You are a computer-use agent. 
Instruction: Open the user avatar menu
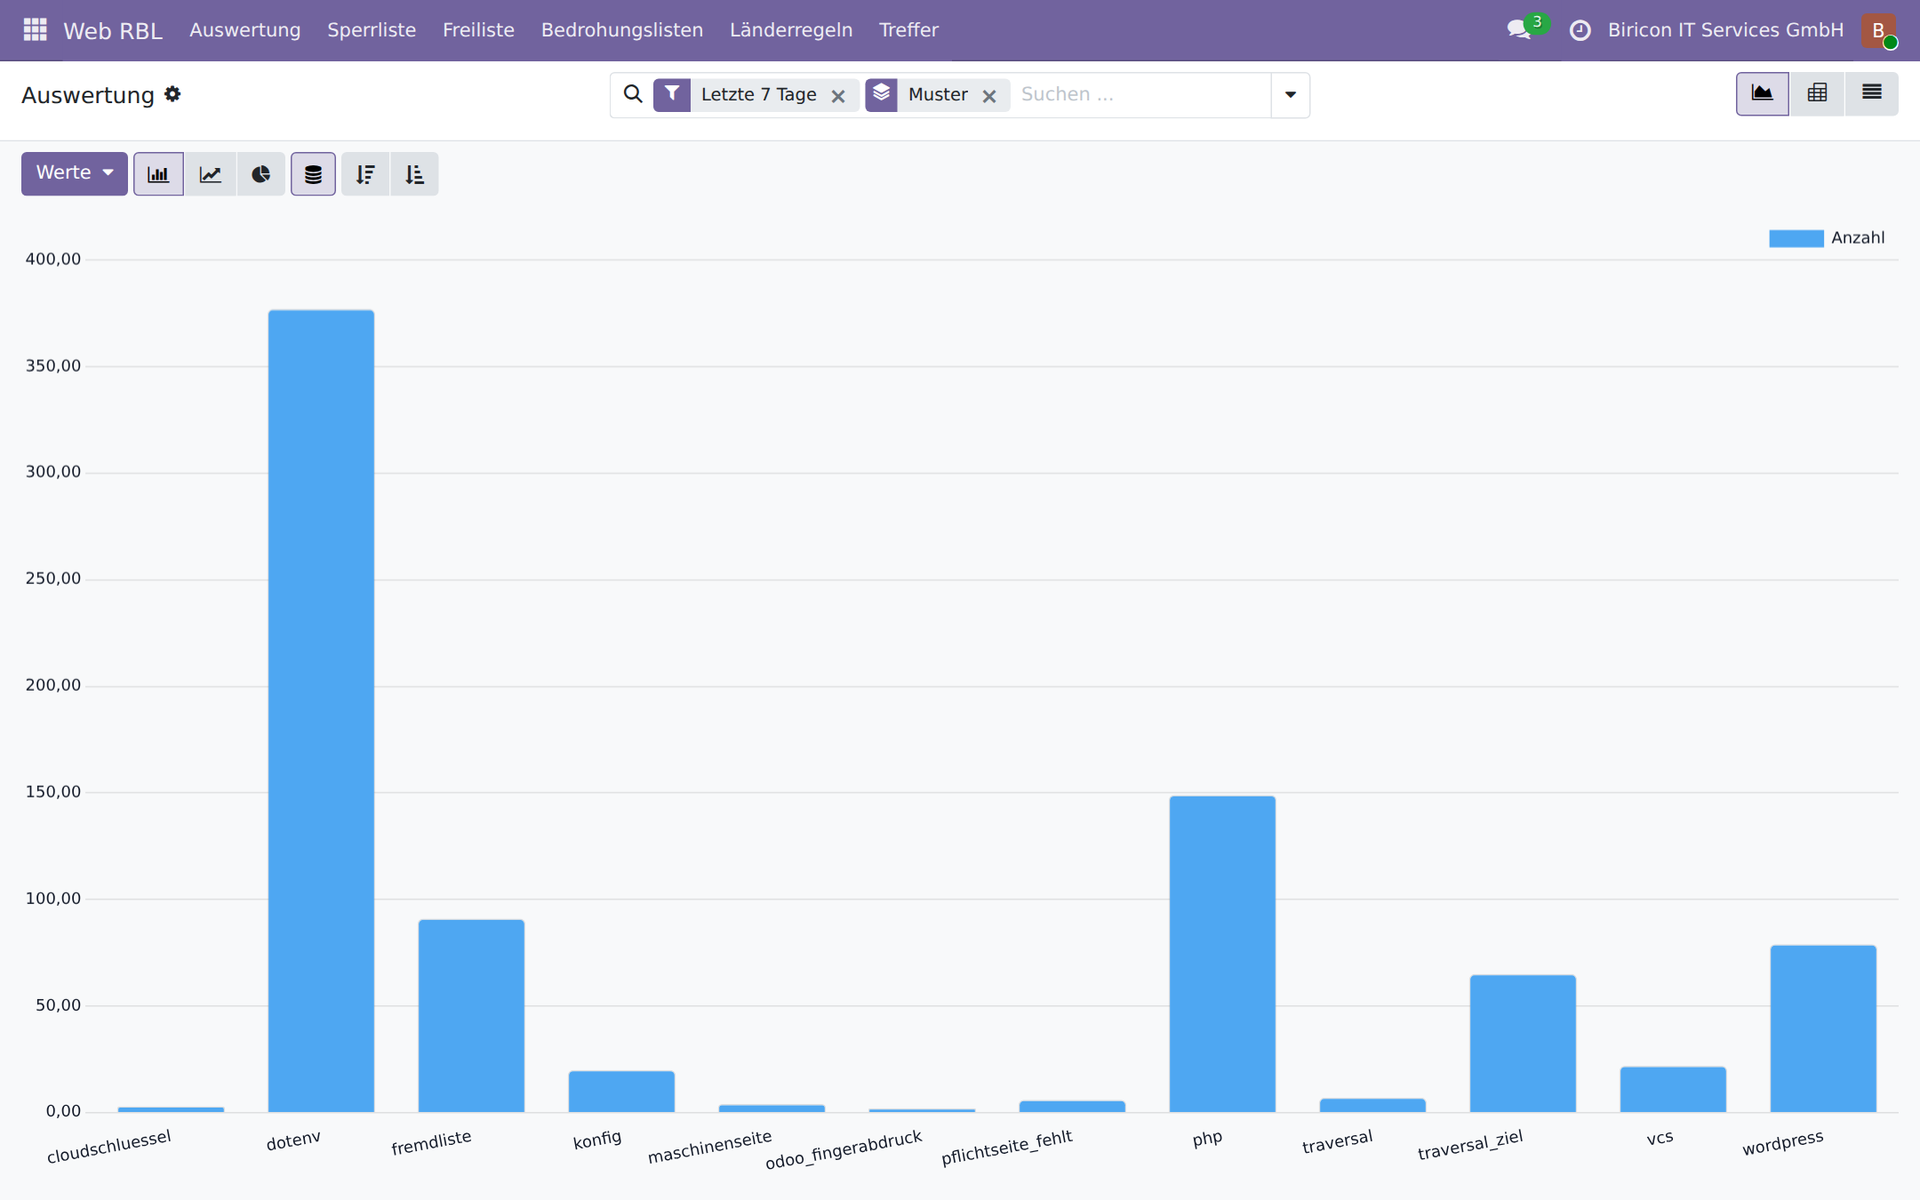[1878, 30]
